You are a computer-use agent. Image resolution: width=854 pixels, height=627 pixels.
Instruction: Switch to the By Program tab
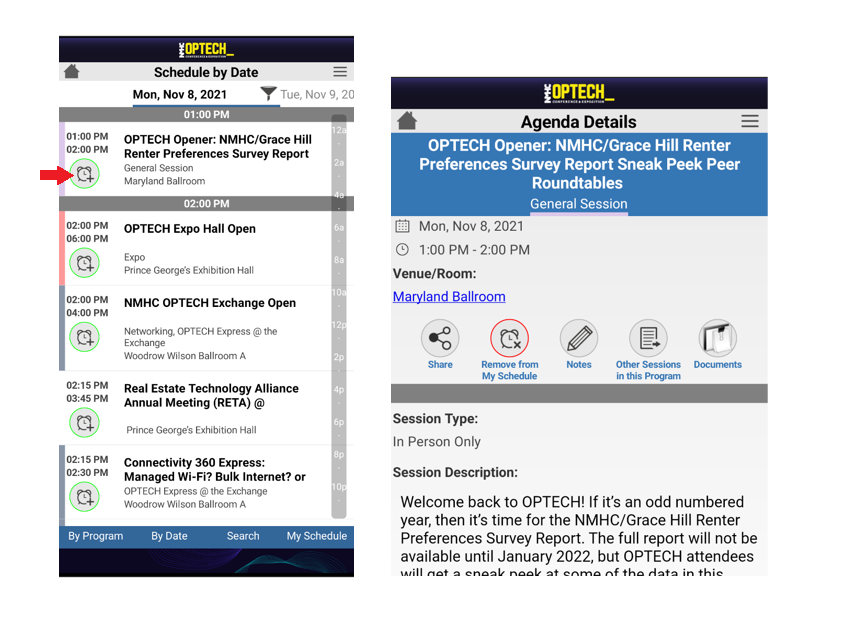[95, 536]
